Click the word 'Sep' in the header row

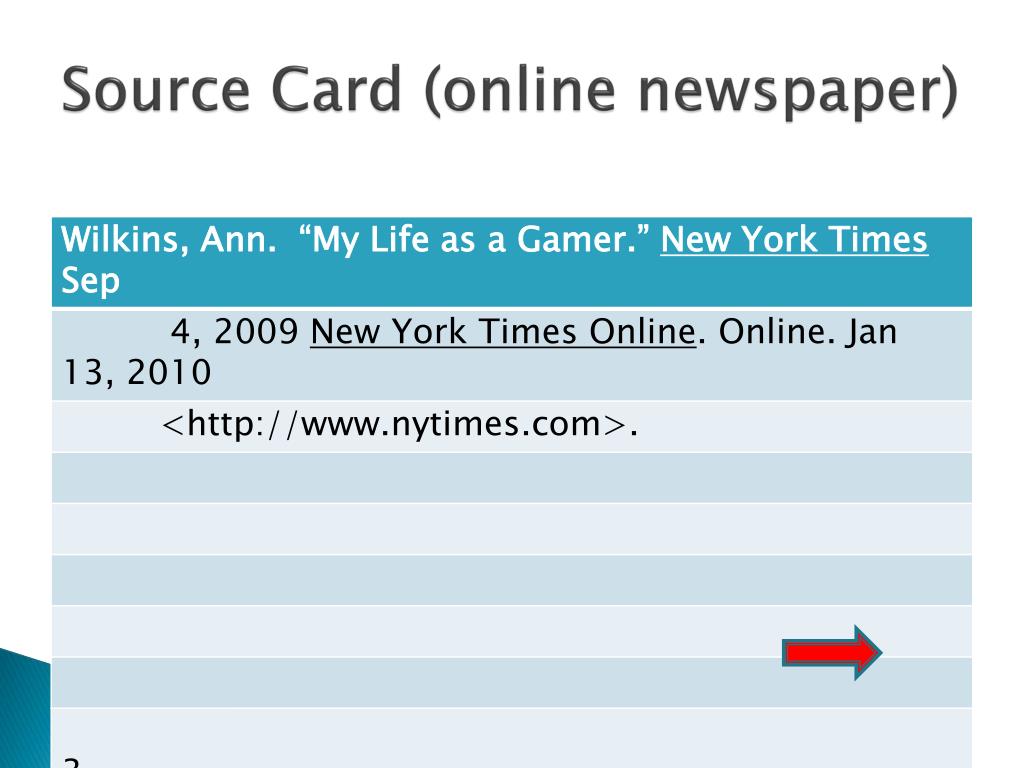(x=90, y=281)
